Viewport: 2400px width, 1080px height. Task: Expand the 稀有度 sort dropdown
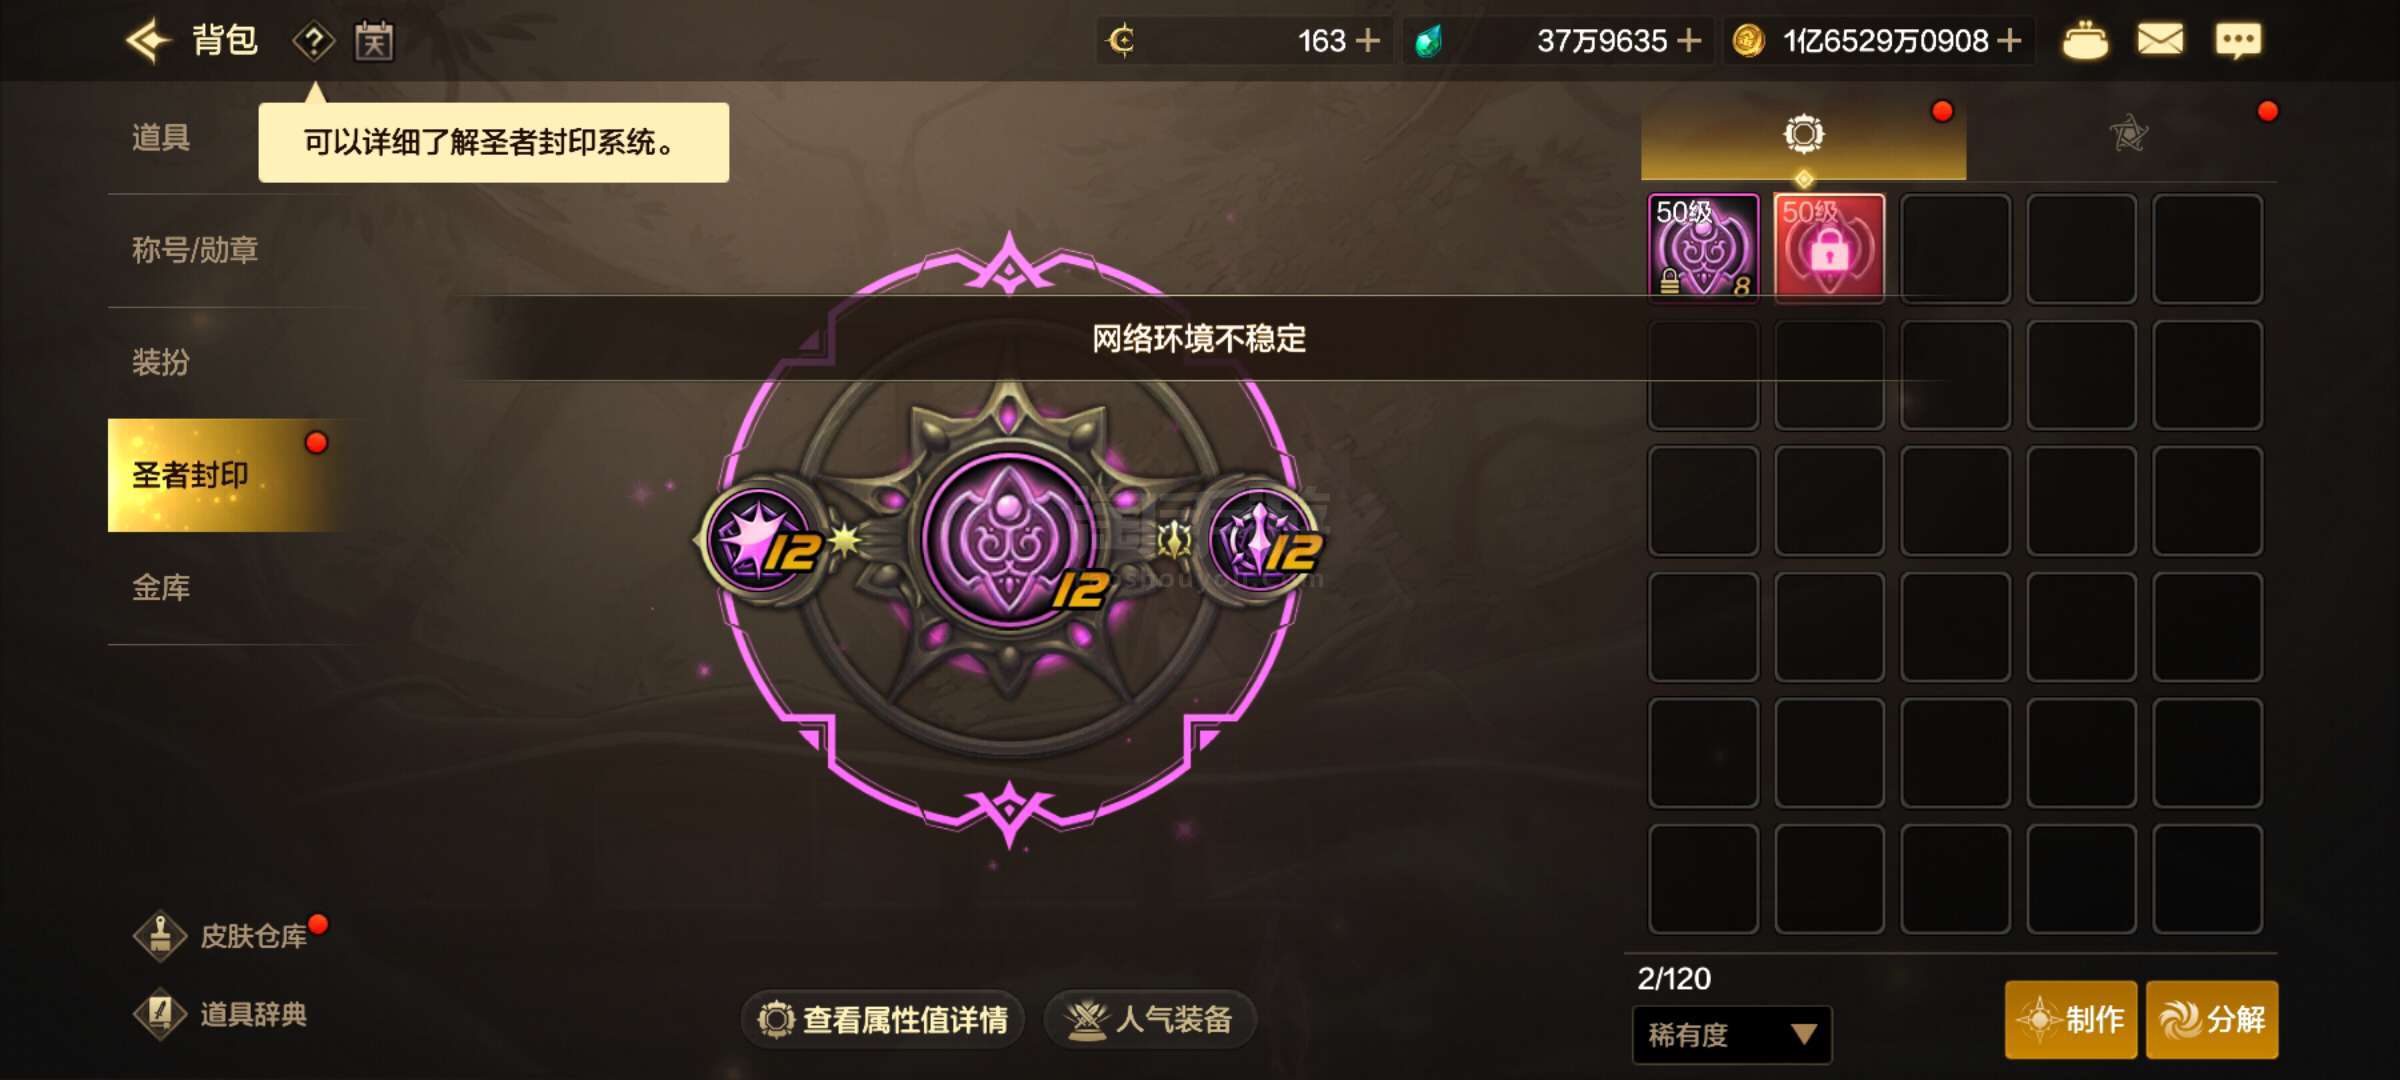click(x=1732, y=1035)
